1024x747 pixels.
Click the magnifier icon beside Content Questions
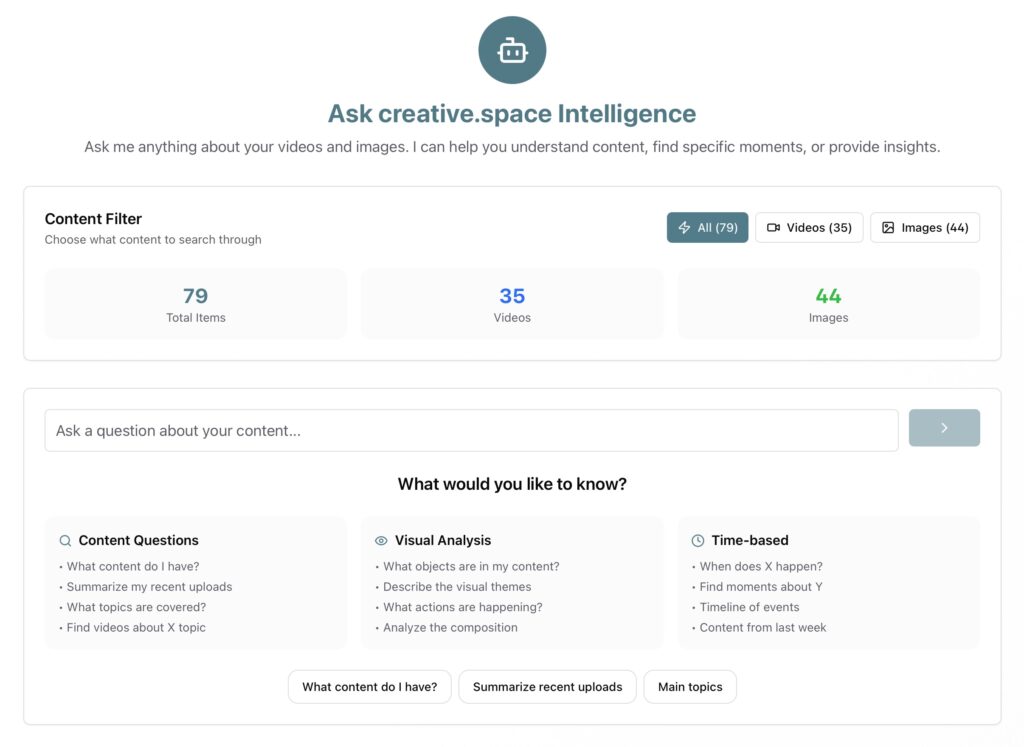tap(65, 541)
